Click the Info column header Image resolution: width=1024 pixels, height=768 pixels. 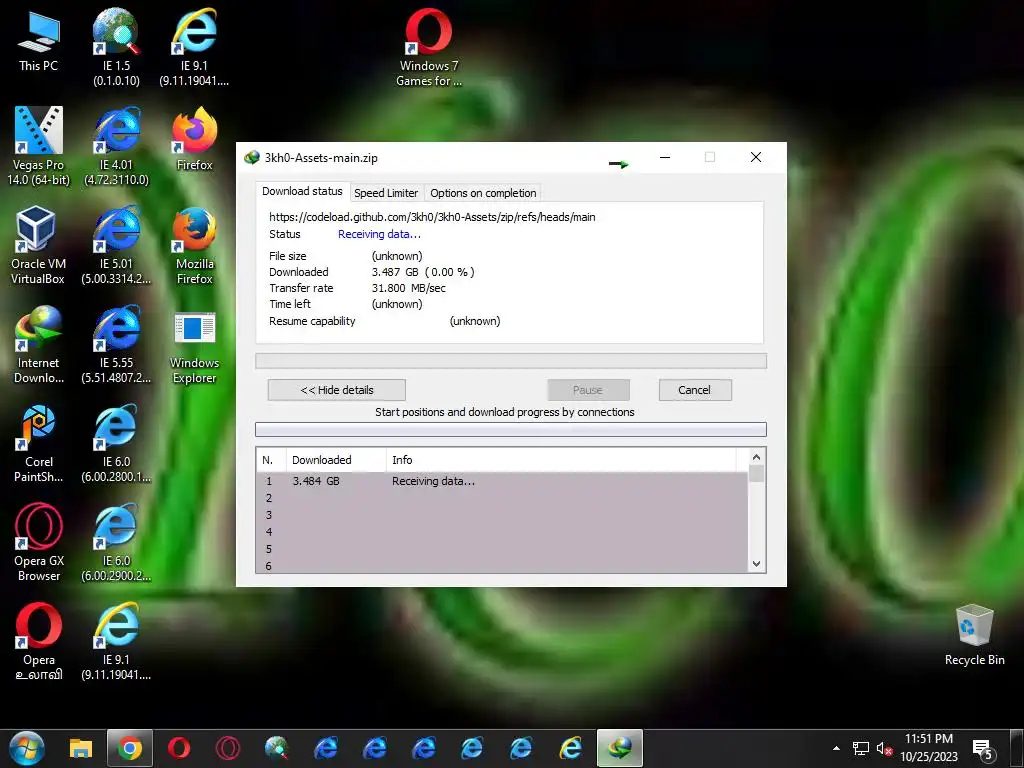pos(562,460)
